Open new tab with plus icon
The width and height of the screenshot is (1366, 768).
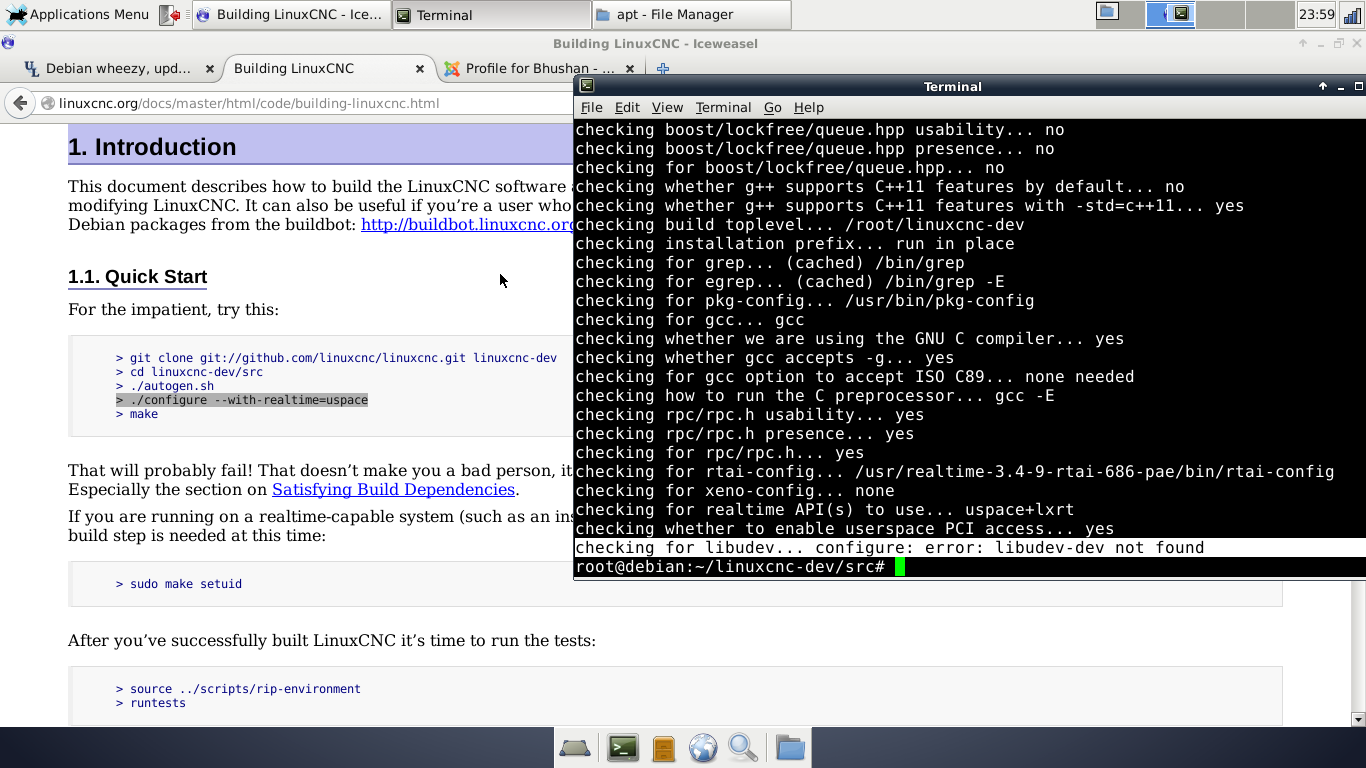pos(662,69)
